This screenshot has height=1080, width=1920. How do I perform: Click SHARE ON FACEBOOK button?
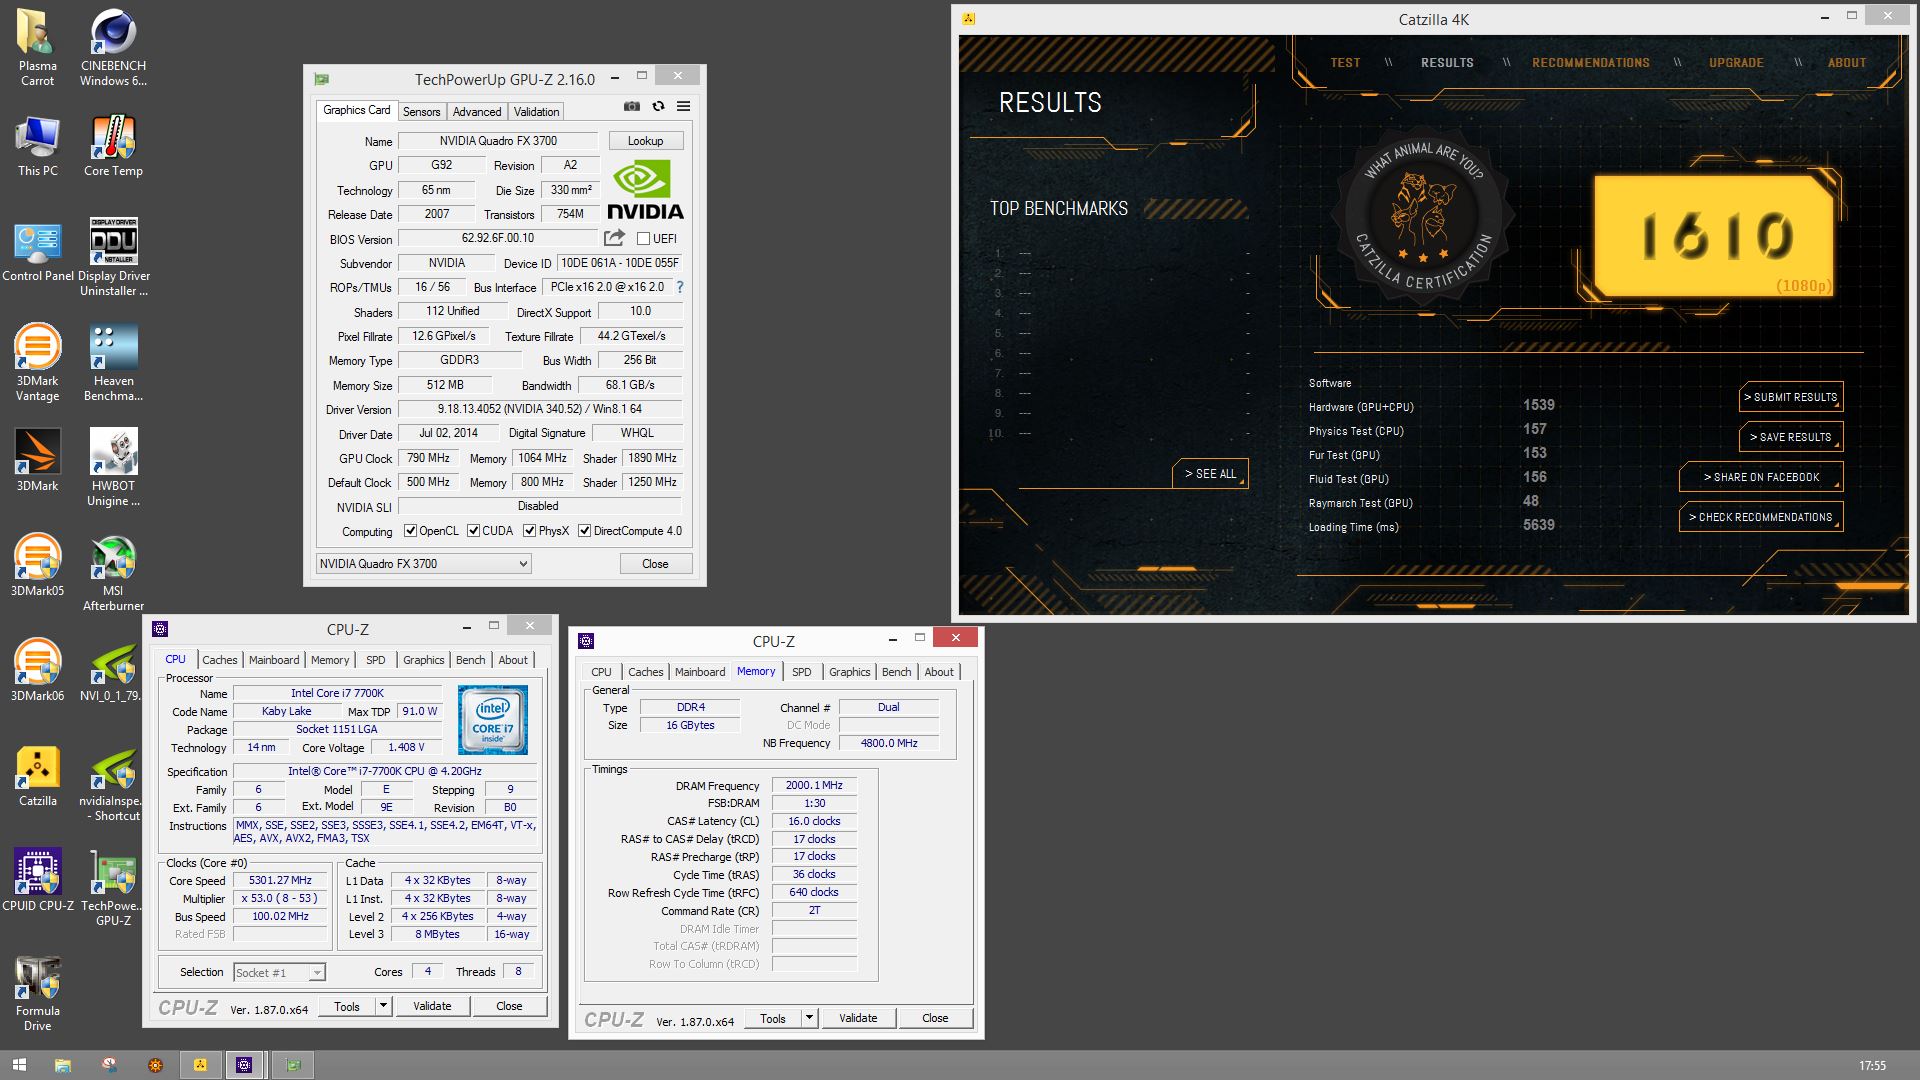coord(1761,477)
